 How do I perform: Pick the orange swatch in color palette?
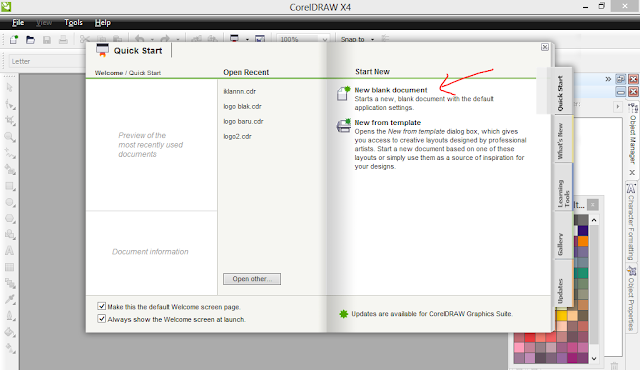582,241
